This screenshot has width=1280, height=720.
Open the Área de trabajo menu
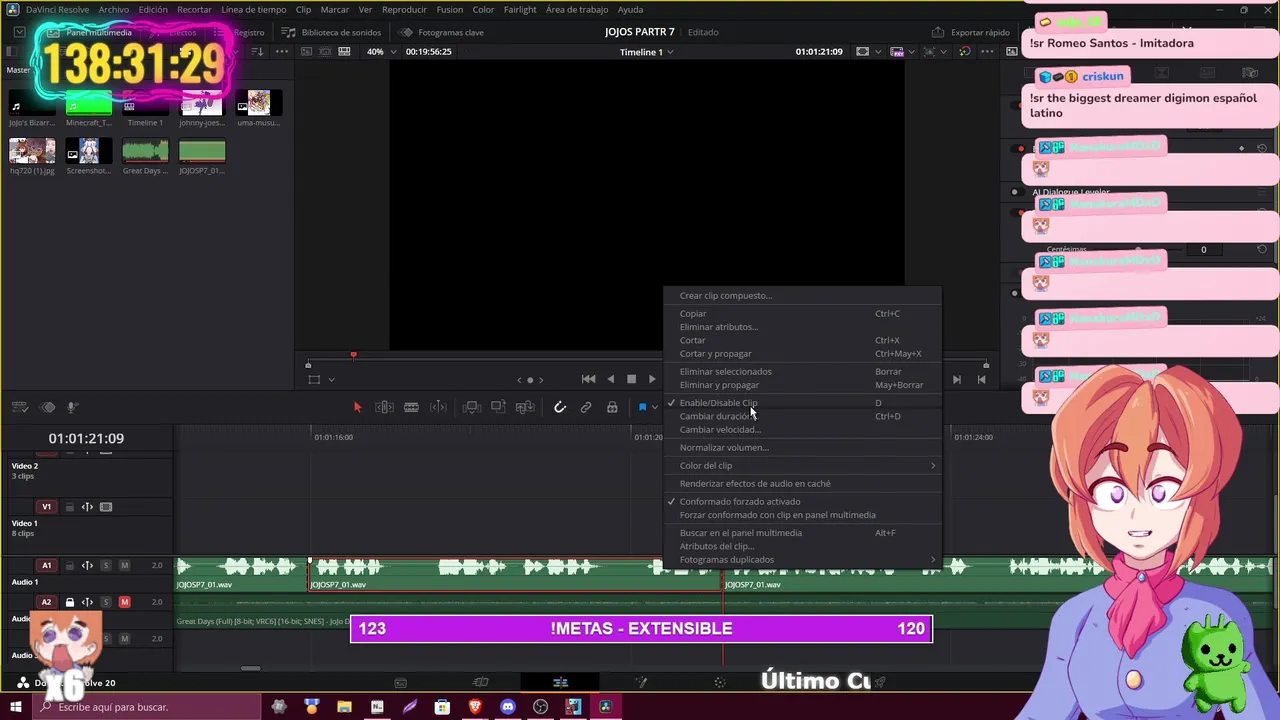[577, 9]
